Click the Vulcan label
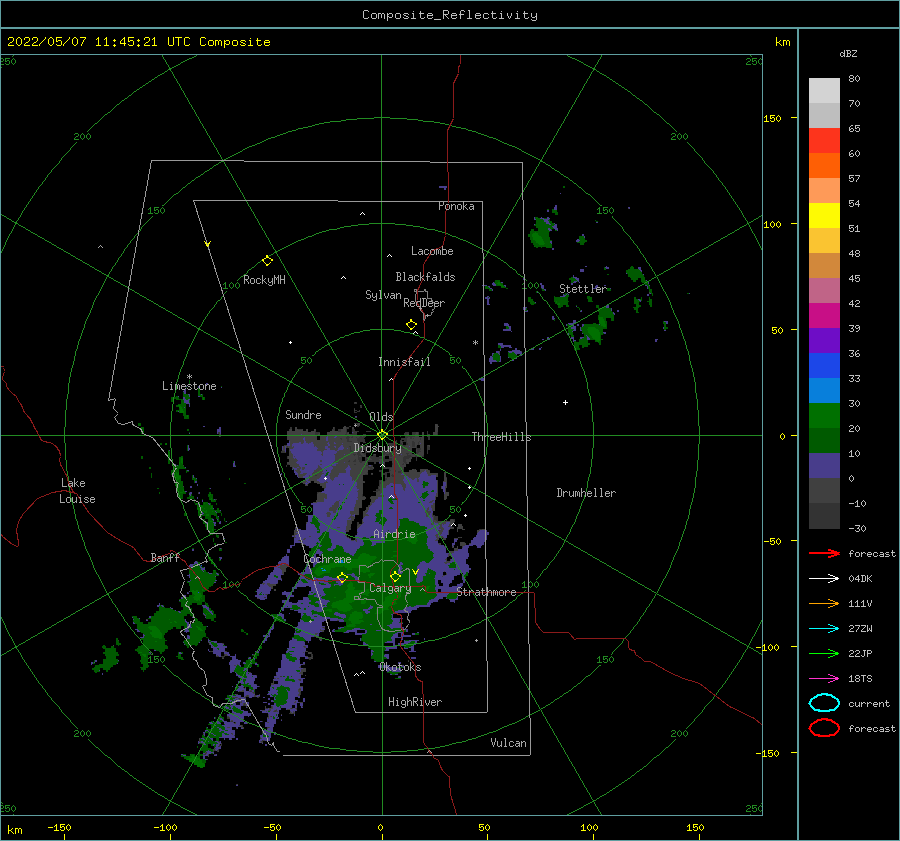900x841 pixels. pos(509,743)
